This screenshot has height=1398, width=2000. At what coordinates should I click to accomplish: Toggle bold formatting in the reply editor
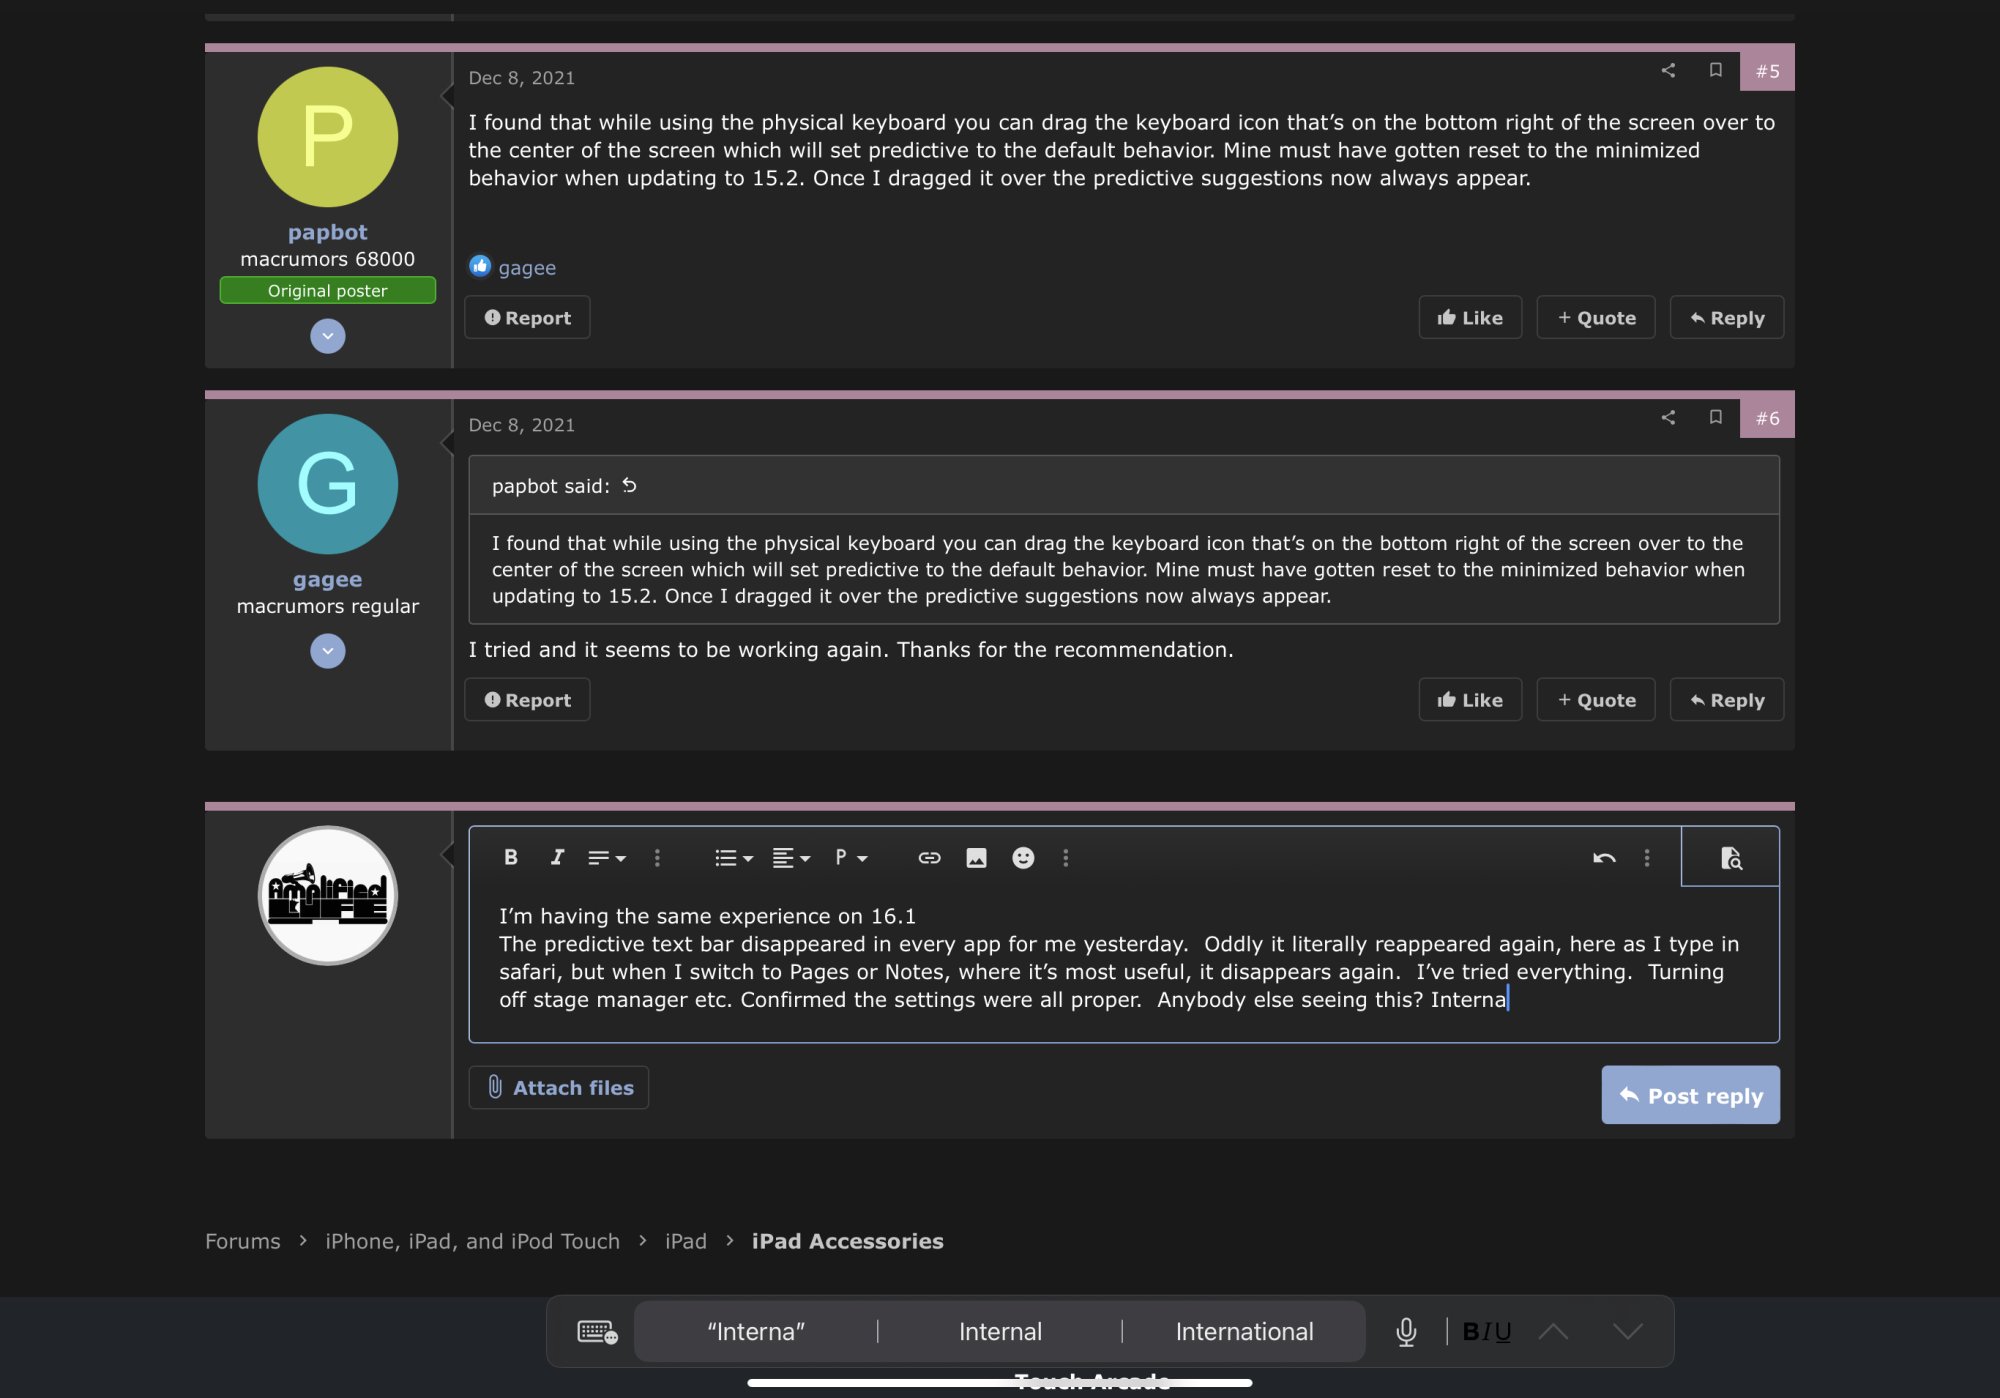[x=511, y=857]
